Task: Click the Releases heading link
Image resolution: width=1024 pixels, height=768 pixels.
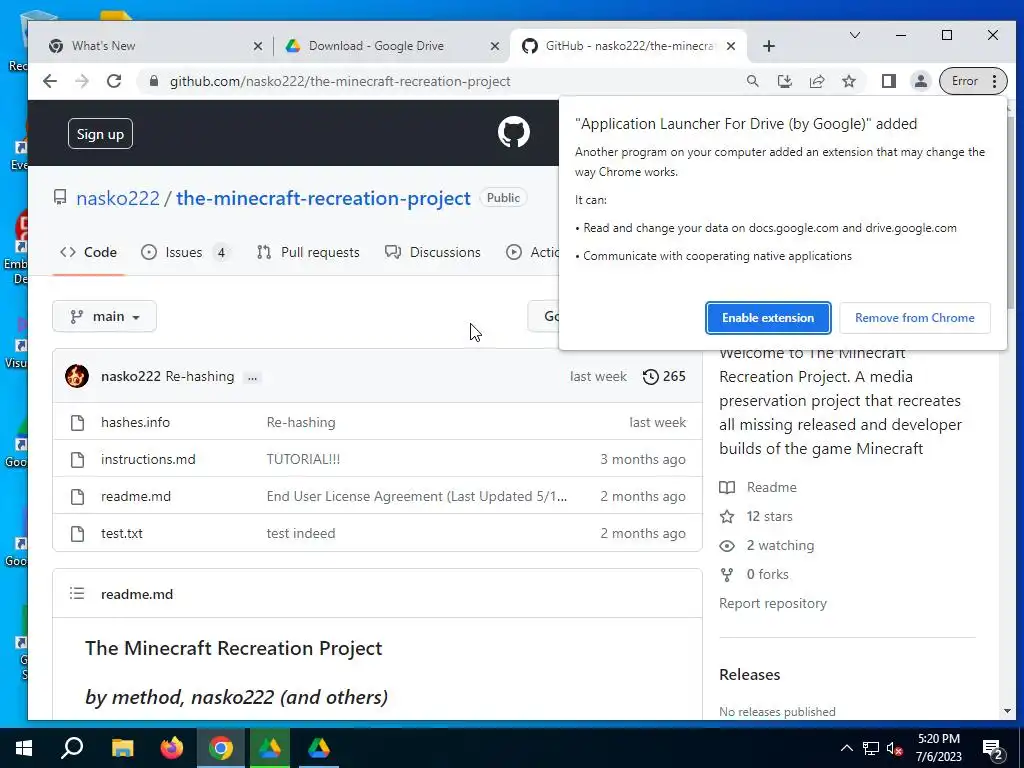Action: point(749,675)
